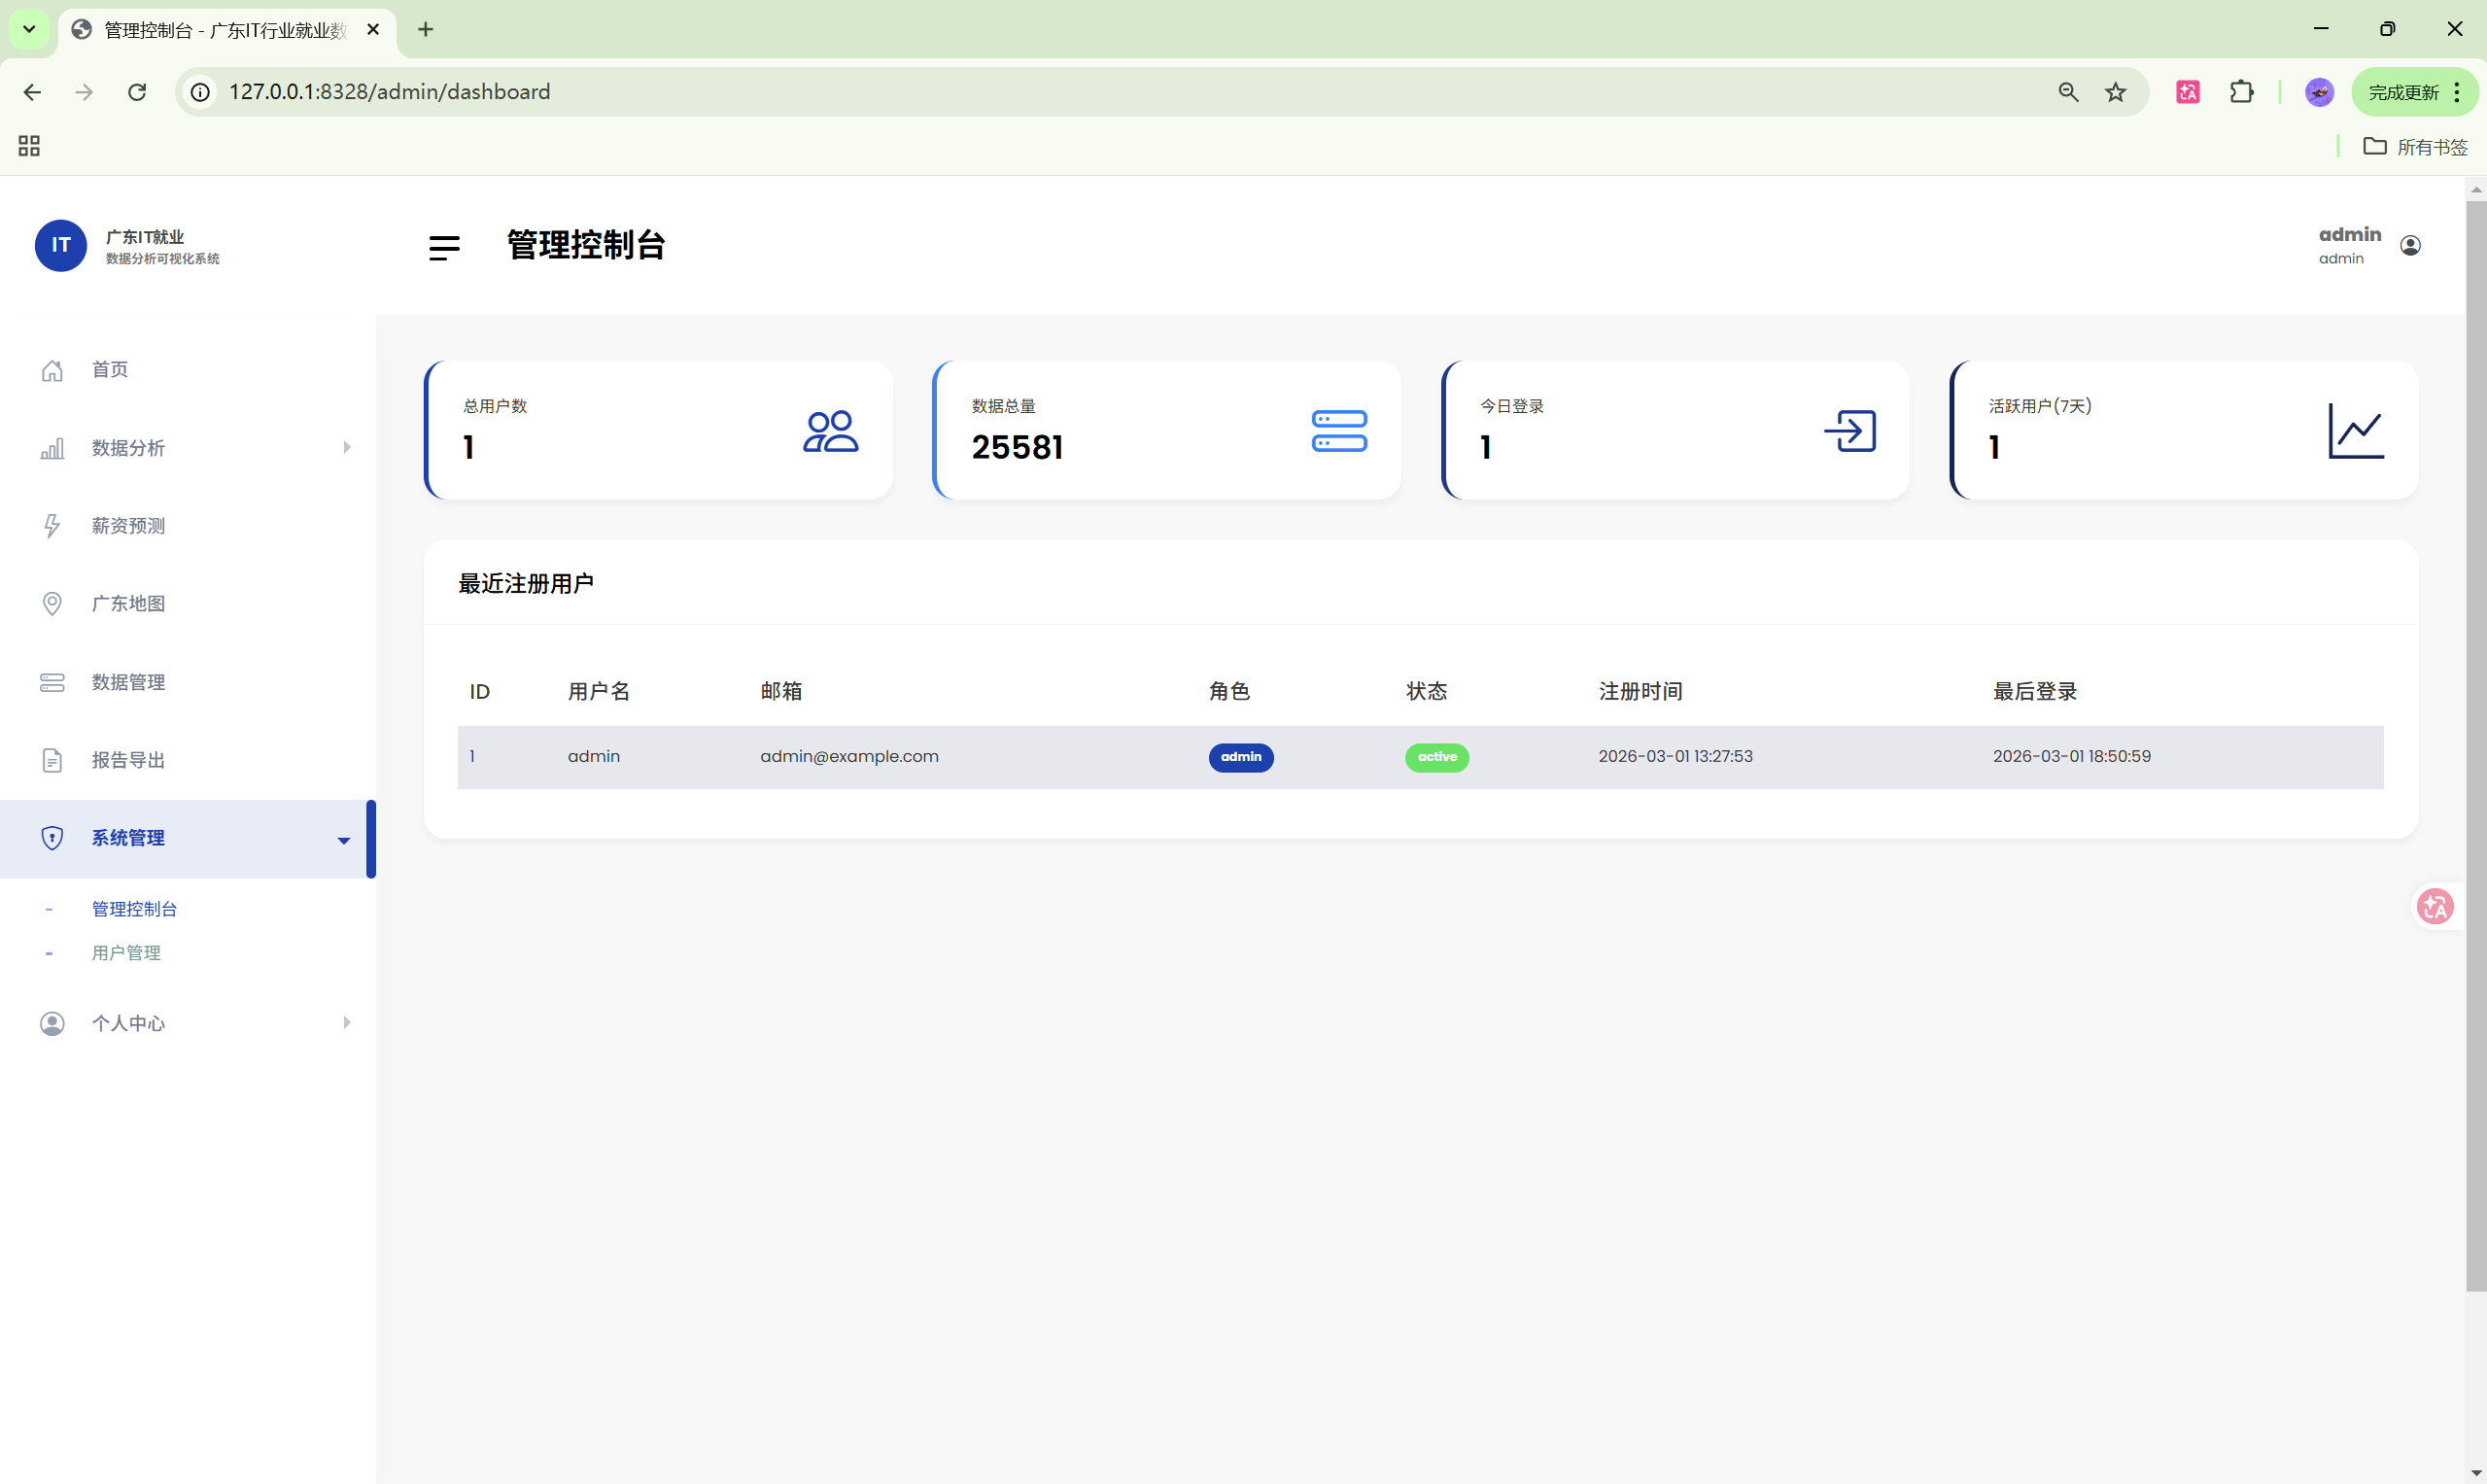Click the 数据分析 bar chart icon
Image resolution: width=2487 pixels, height=1484 pixels.
[x=52, y=447]
